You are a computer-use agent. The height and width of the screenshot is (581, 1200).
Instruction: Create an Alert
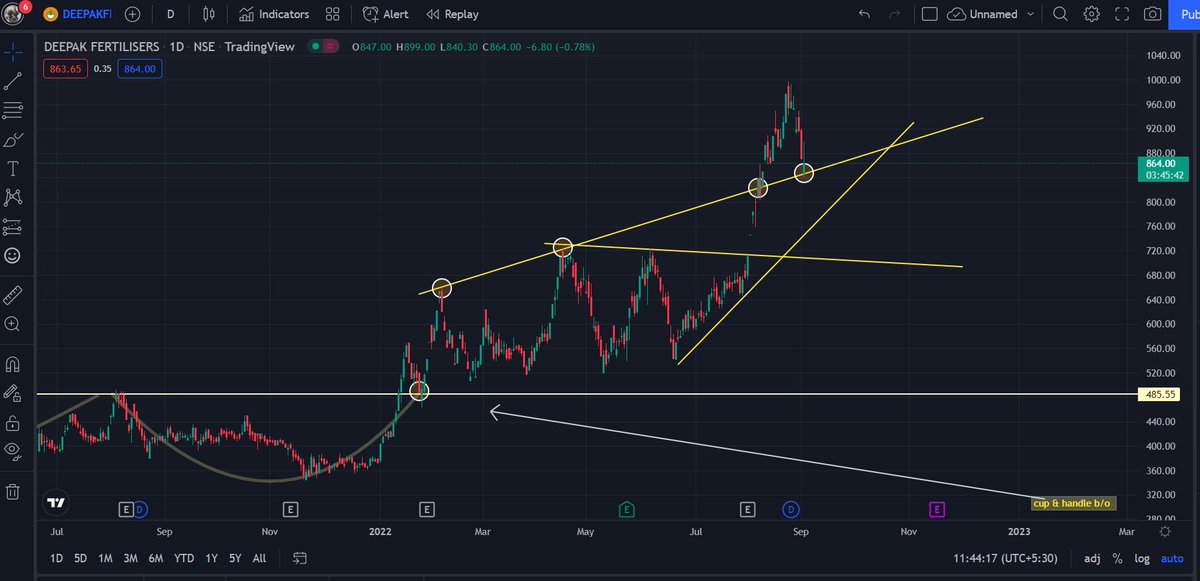(x=385, y=14)
